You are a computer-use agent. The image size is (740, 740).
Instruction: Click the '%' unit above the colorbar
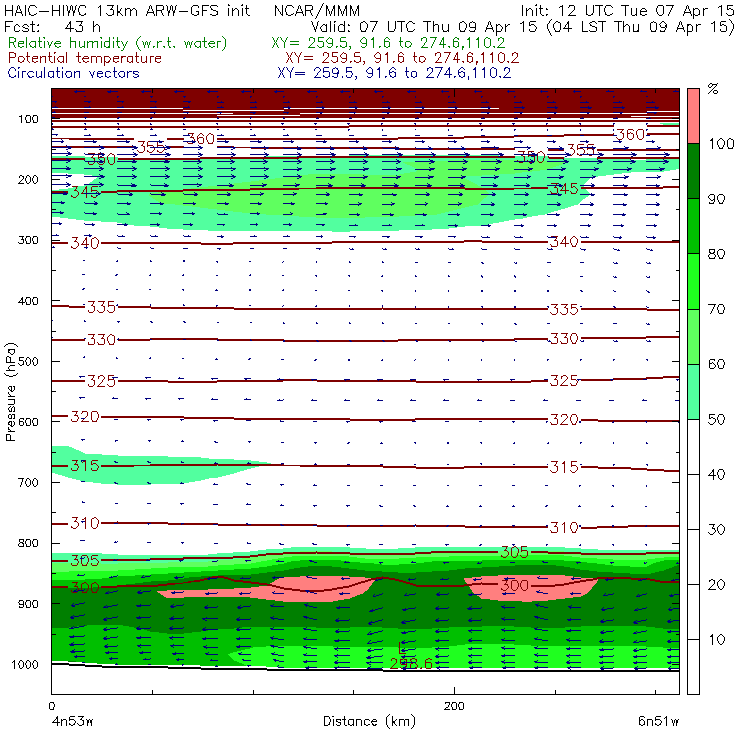click(713, 88)
